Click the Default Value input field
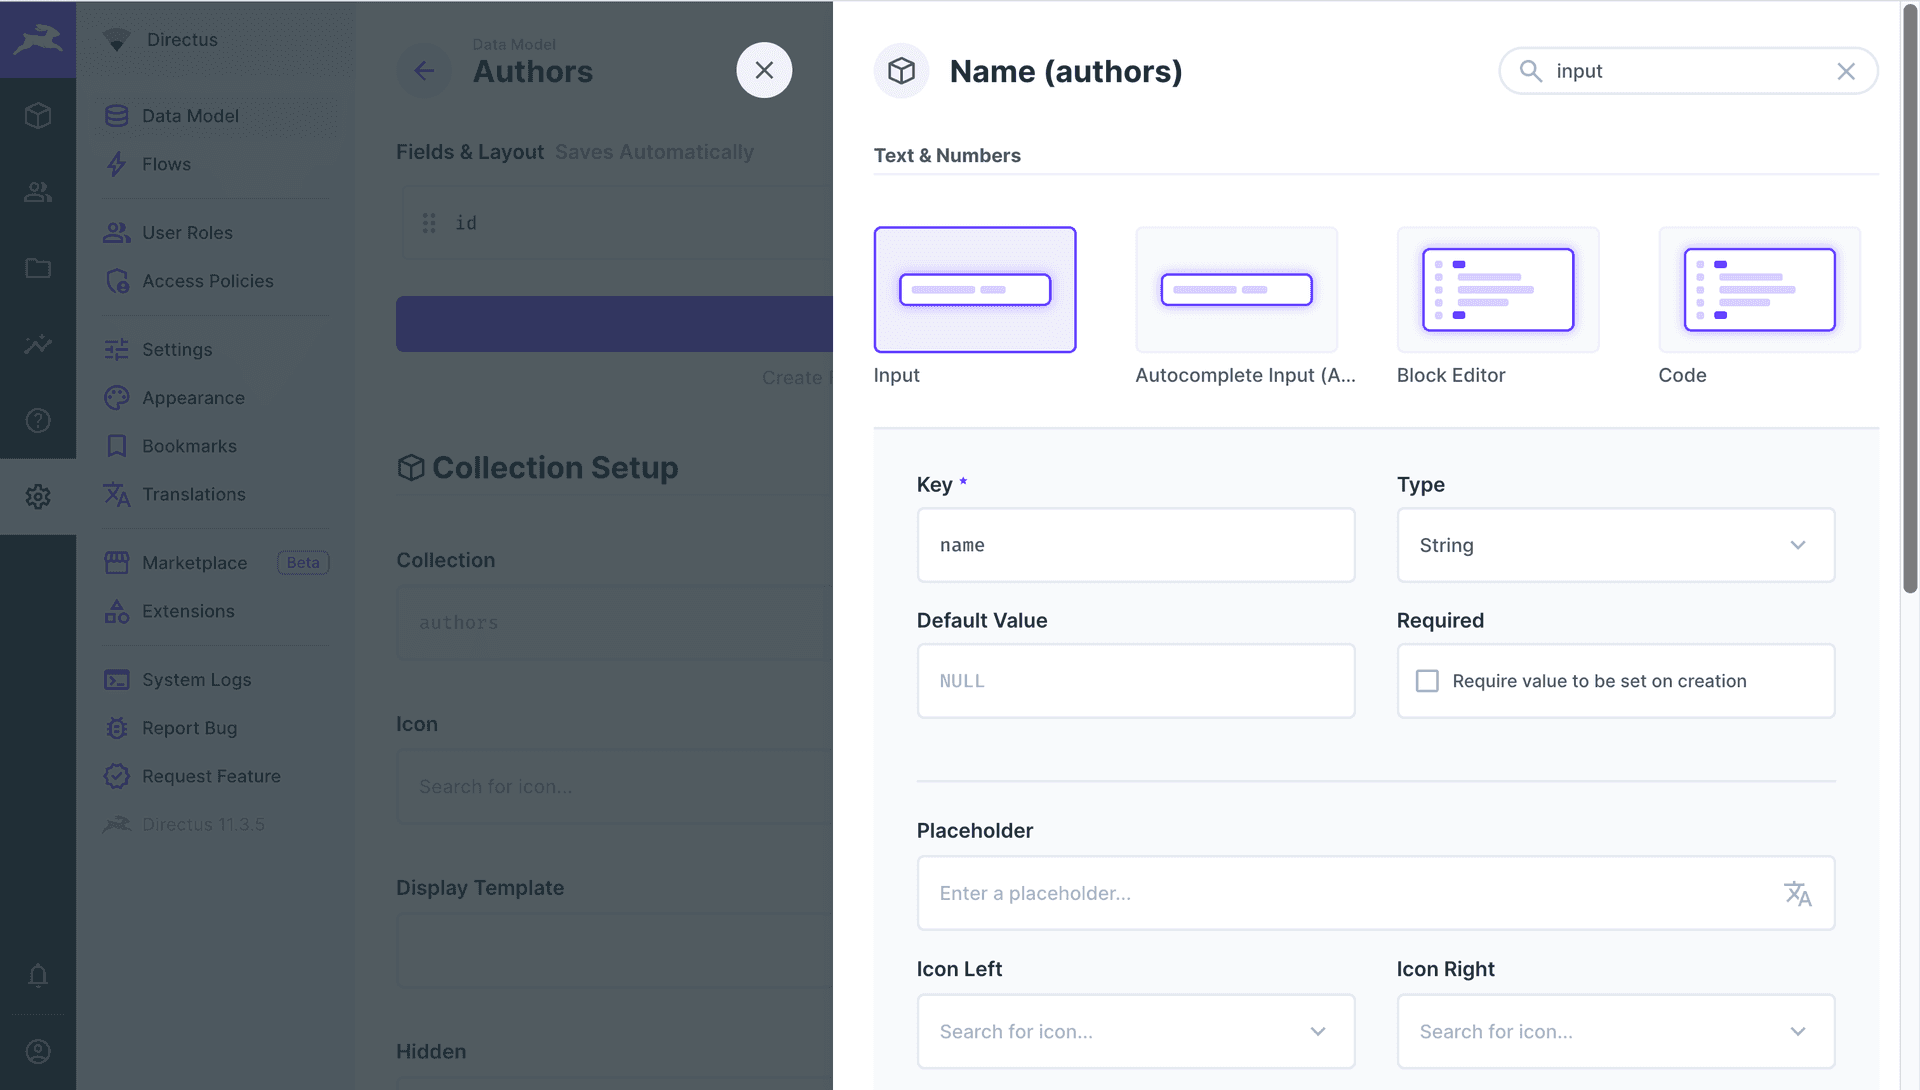This screenshot has width=1920, height=1090. 1135,681
